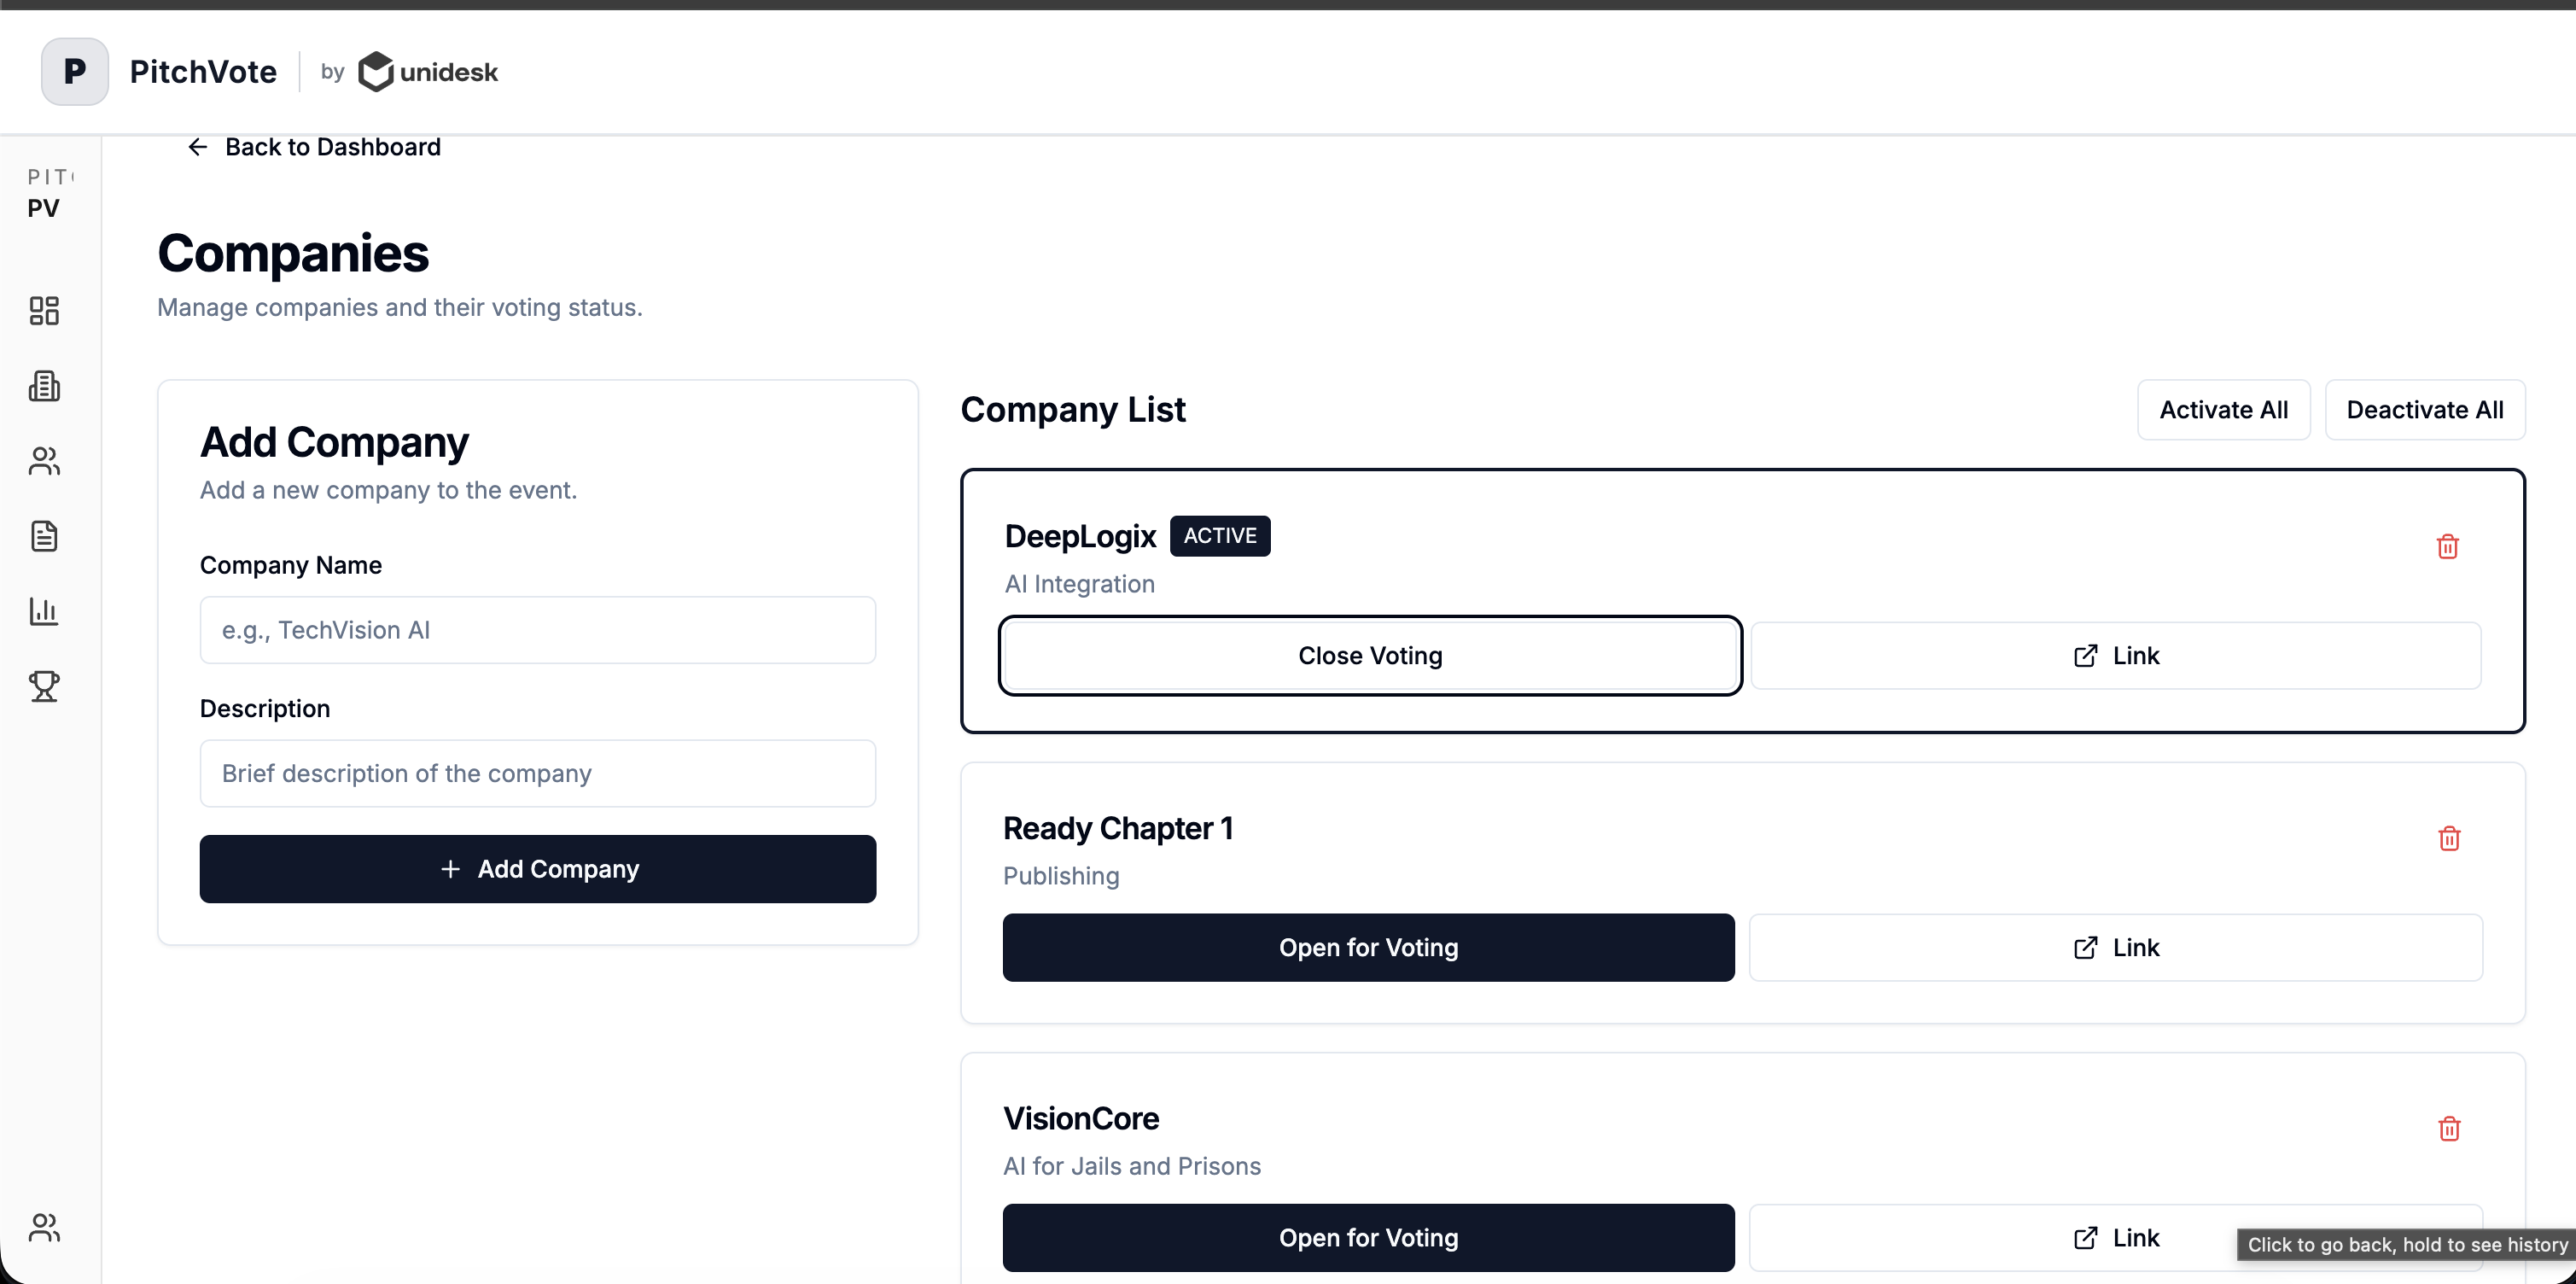Click the Ready Chapter 1 heading

[1118, 828]
